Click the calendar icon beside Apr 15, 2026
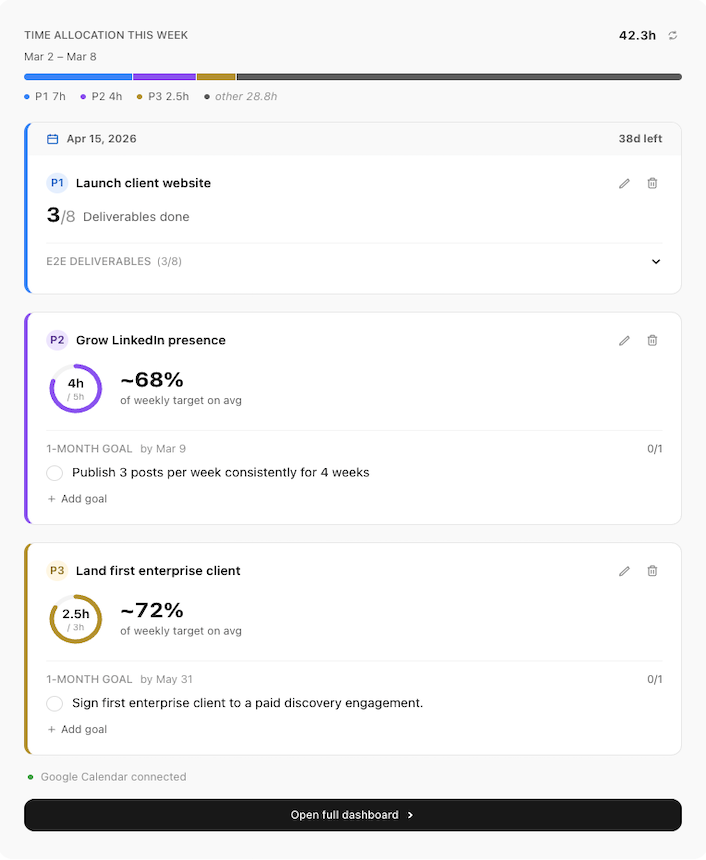The width and height of the screenshot is (706, 860). [x=53, y=139]
